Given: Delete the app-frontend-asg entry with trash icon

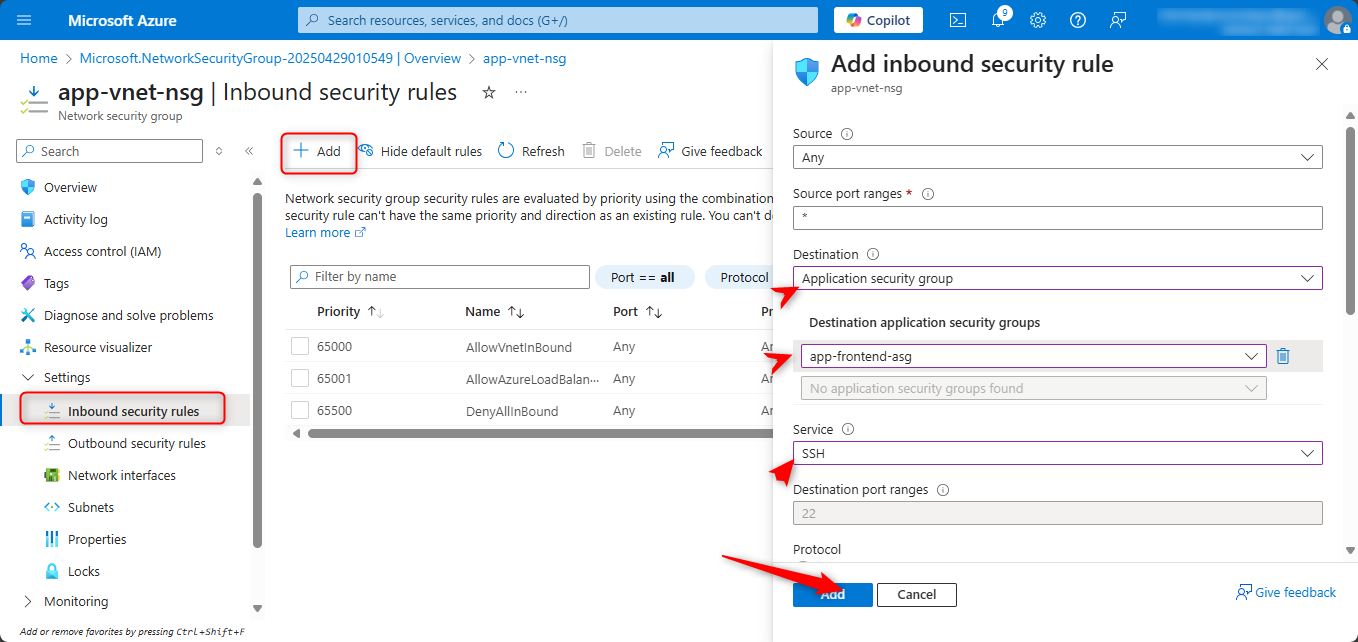Looking at the screenshot, I should [1283, 356].
